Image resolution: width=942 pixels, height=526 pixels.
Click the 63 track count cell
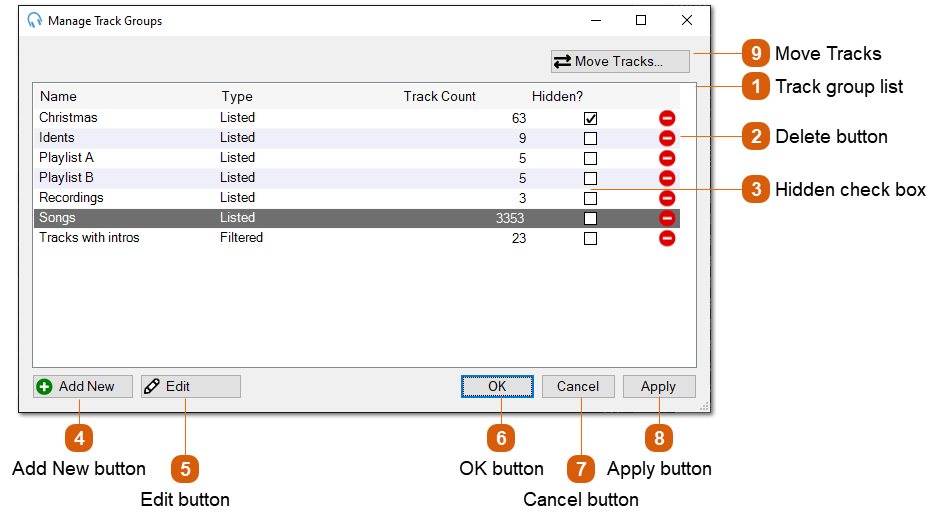pos(519,118)
